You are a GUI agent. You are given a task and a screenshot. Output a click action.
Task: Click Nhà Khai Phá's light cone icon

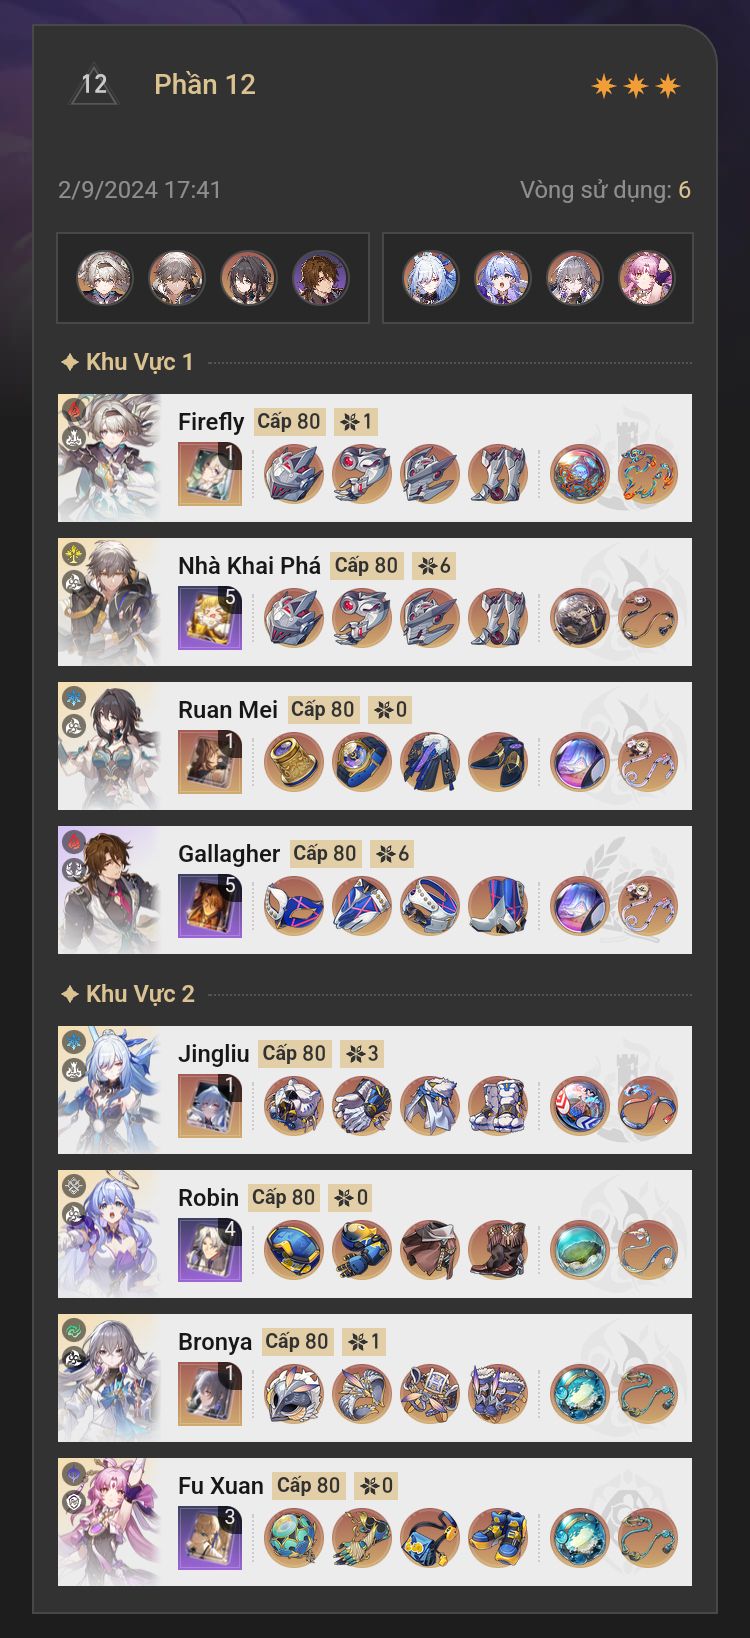click(210, 618)
